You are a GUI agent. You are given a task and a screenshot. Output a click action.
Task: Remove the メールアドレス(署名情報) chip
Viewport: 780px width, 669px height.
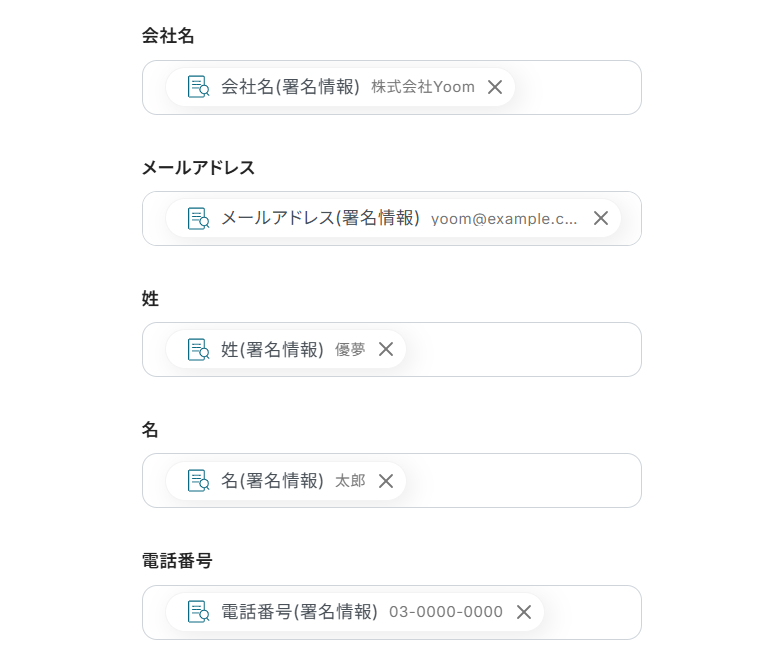point(601,218)
